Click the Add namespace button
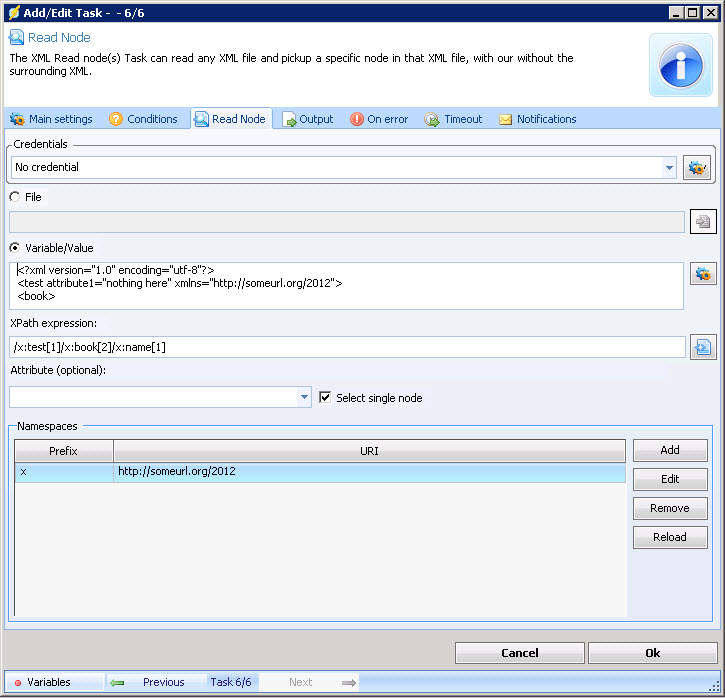 pyautogui.click(x=669, y=450)
